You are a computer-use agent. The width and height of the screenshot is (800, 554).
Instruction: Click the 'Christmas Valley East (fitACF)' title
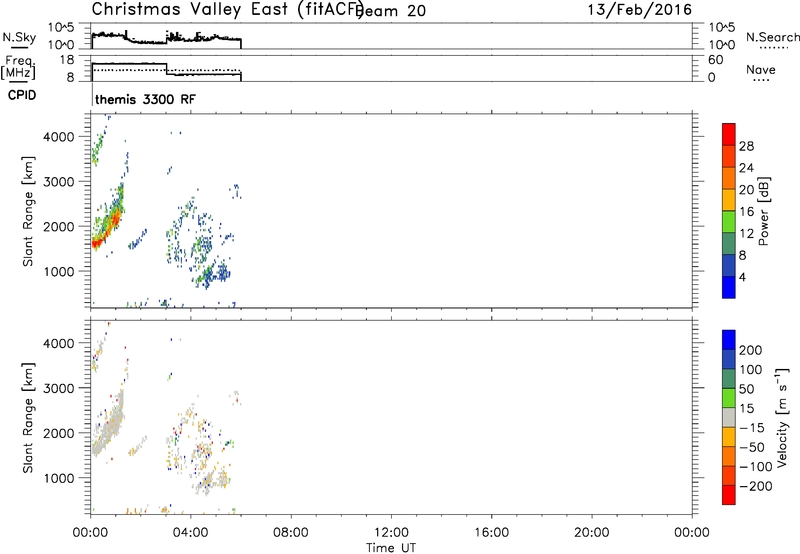[x=228, y=9]
